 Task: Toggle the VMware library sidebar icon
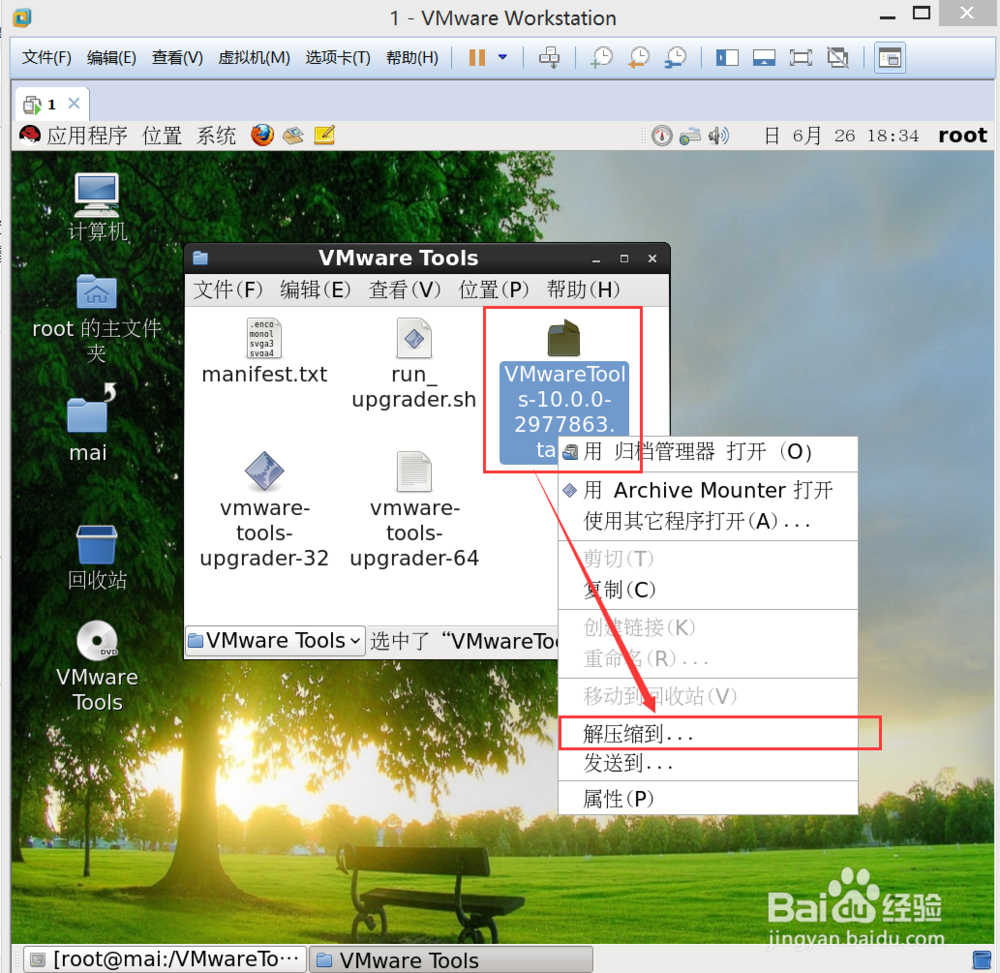[x=727, y=58]
